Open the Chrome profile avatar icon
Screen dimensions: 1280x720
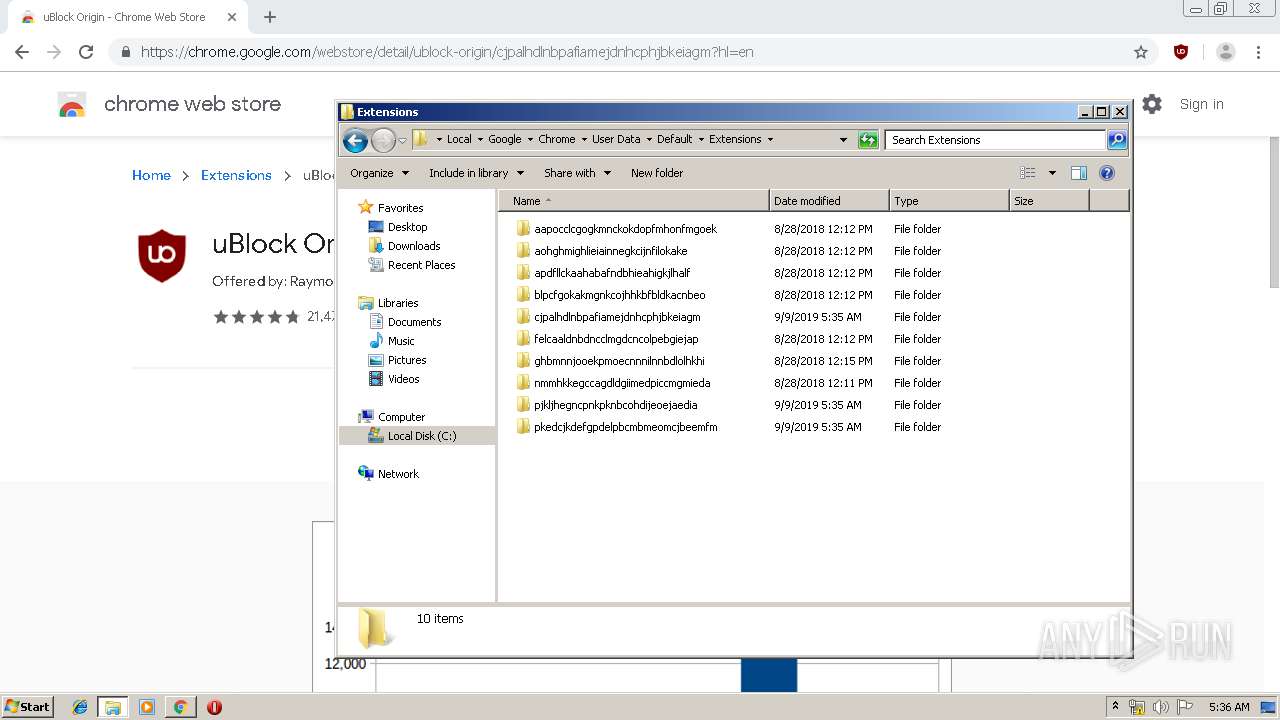pyautogui.click(x=1226, y=52)
